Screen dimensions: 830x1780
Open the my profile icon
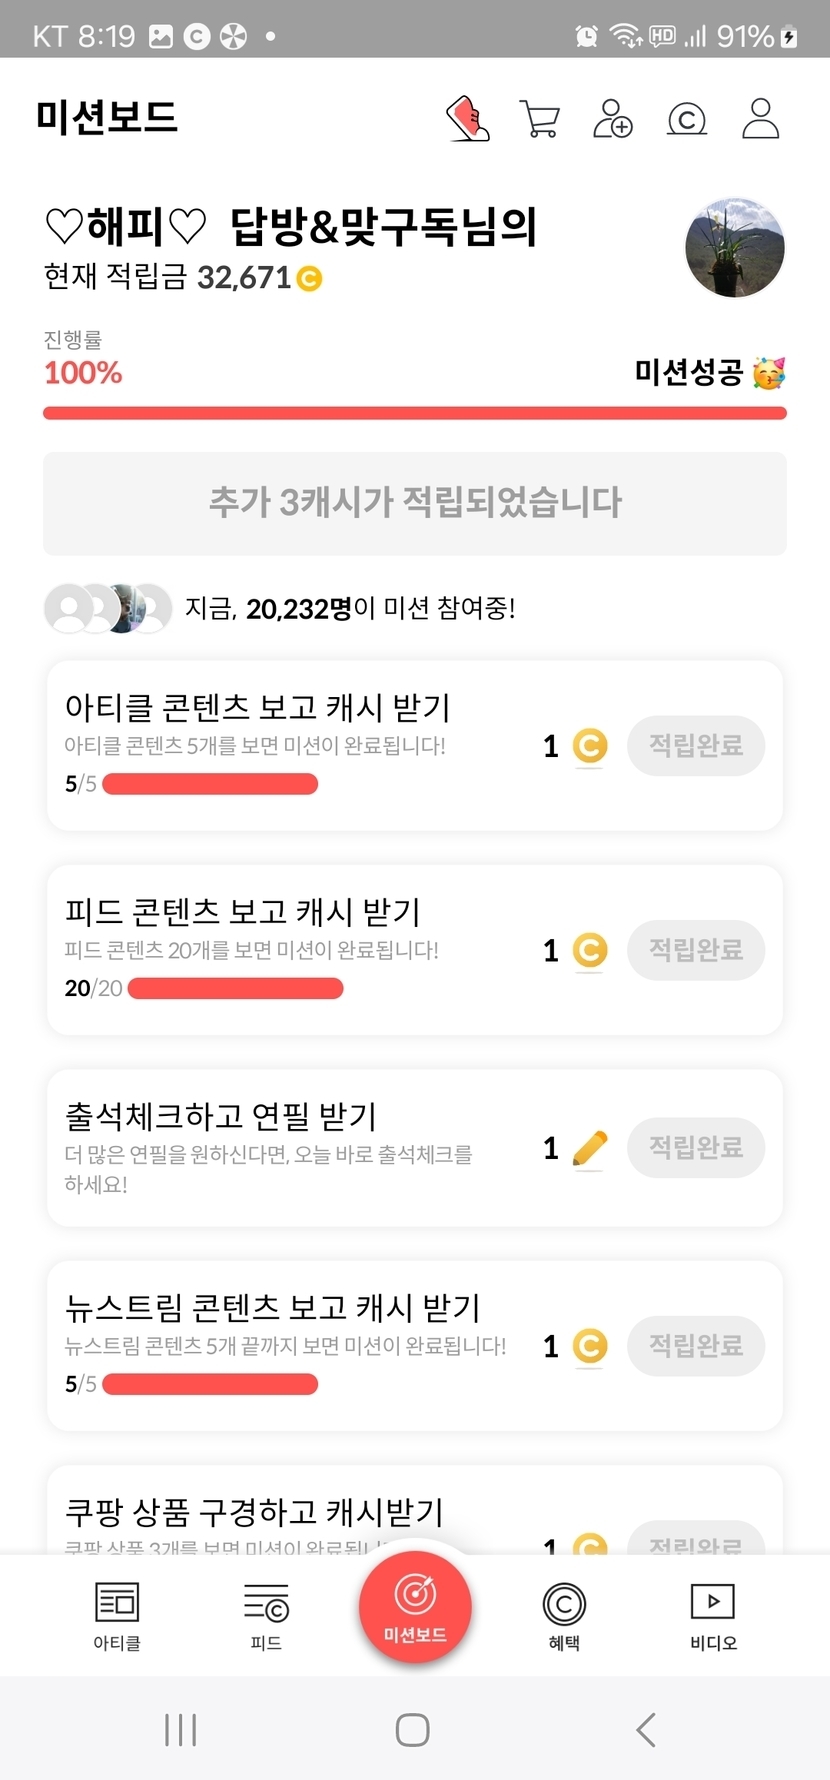pyautogui.click(x=760, y=119)
